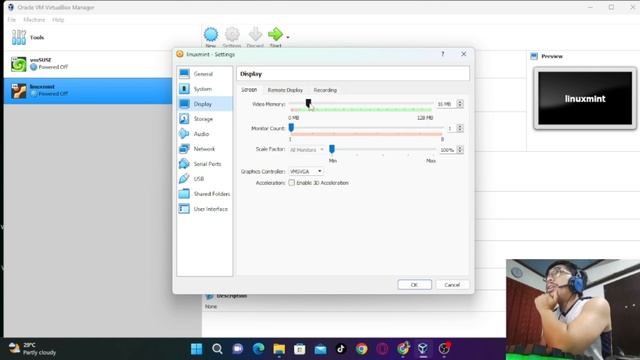Screen dimensions: 640x360
Task: Confirm settings with OK button
Action: click(414, 284)
